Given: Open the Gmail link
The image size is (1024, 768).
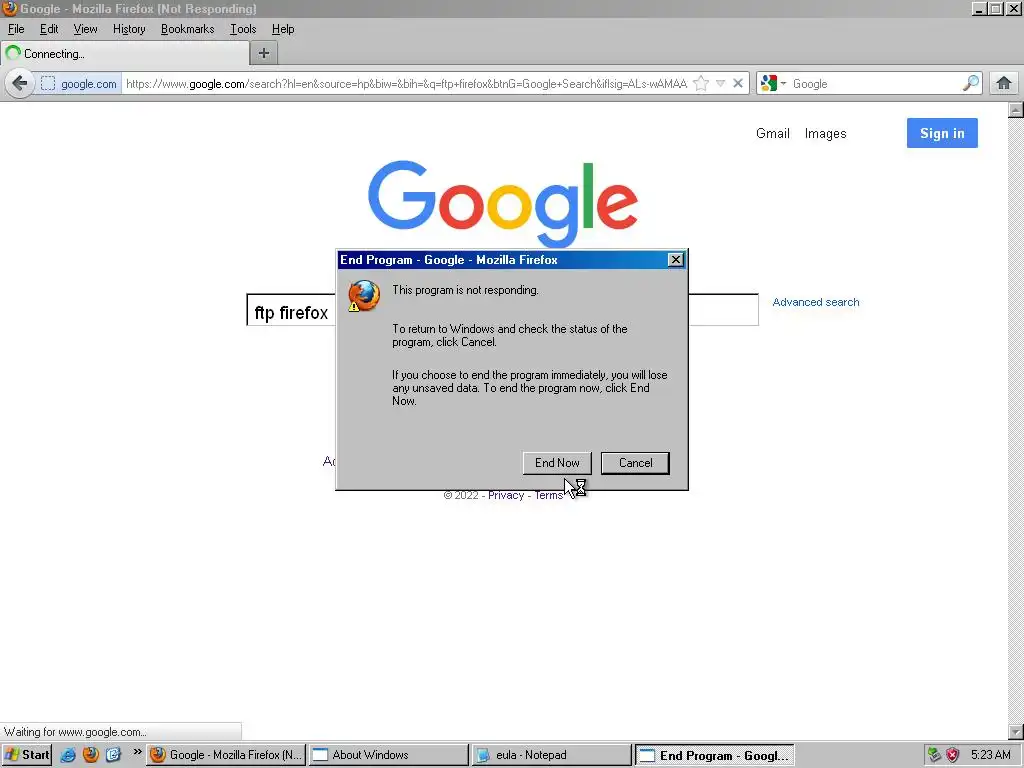Looking at the screenshot, I should pyautogui.click(x=773, y=133).
